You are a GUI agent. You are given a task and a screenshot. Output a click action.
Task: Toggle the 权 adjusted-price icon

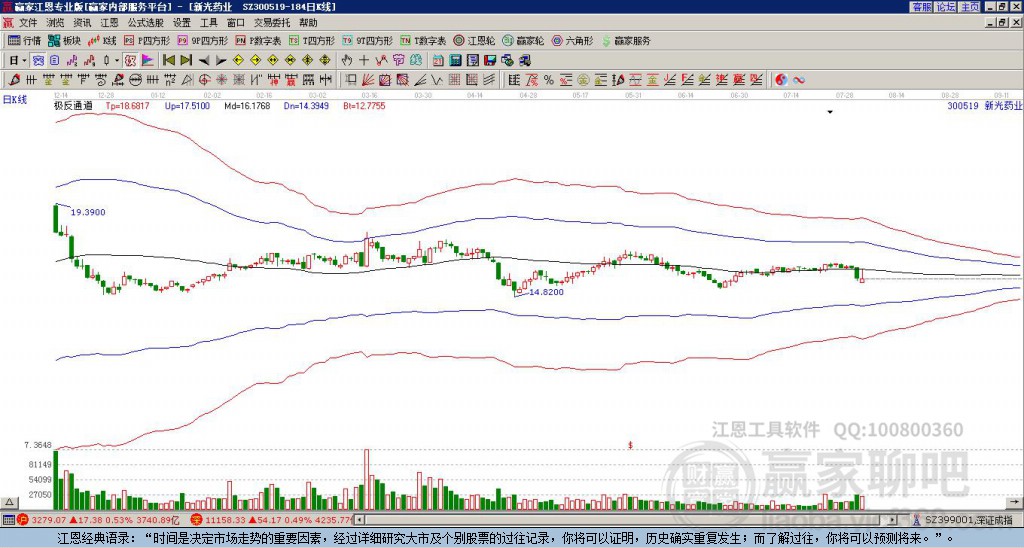coord(131,61)
